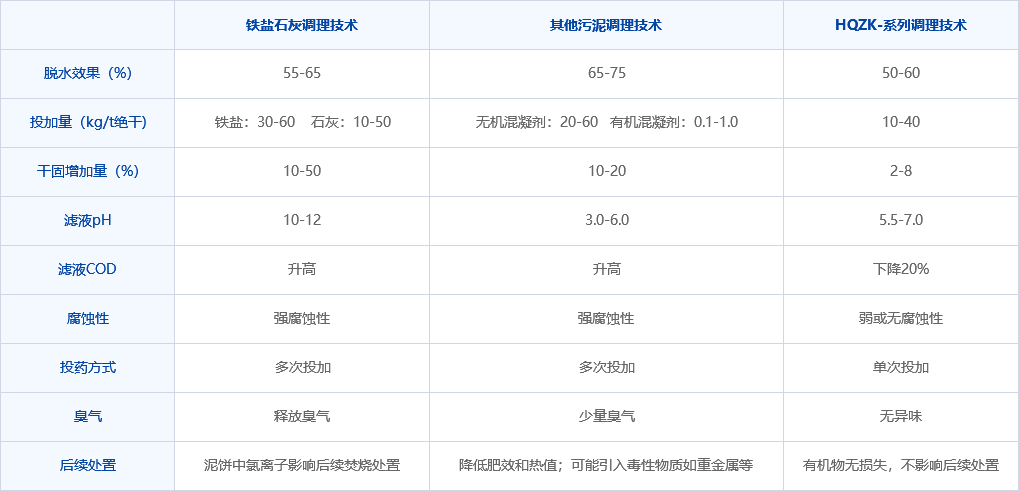
Task: Click the 无机混凝剂：20-60 dosage cell
Action: (x=606, y=122)
